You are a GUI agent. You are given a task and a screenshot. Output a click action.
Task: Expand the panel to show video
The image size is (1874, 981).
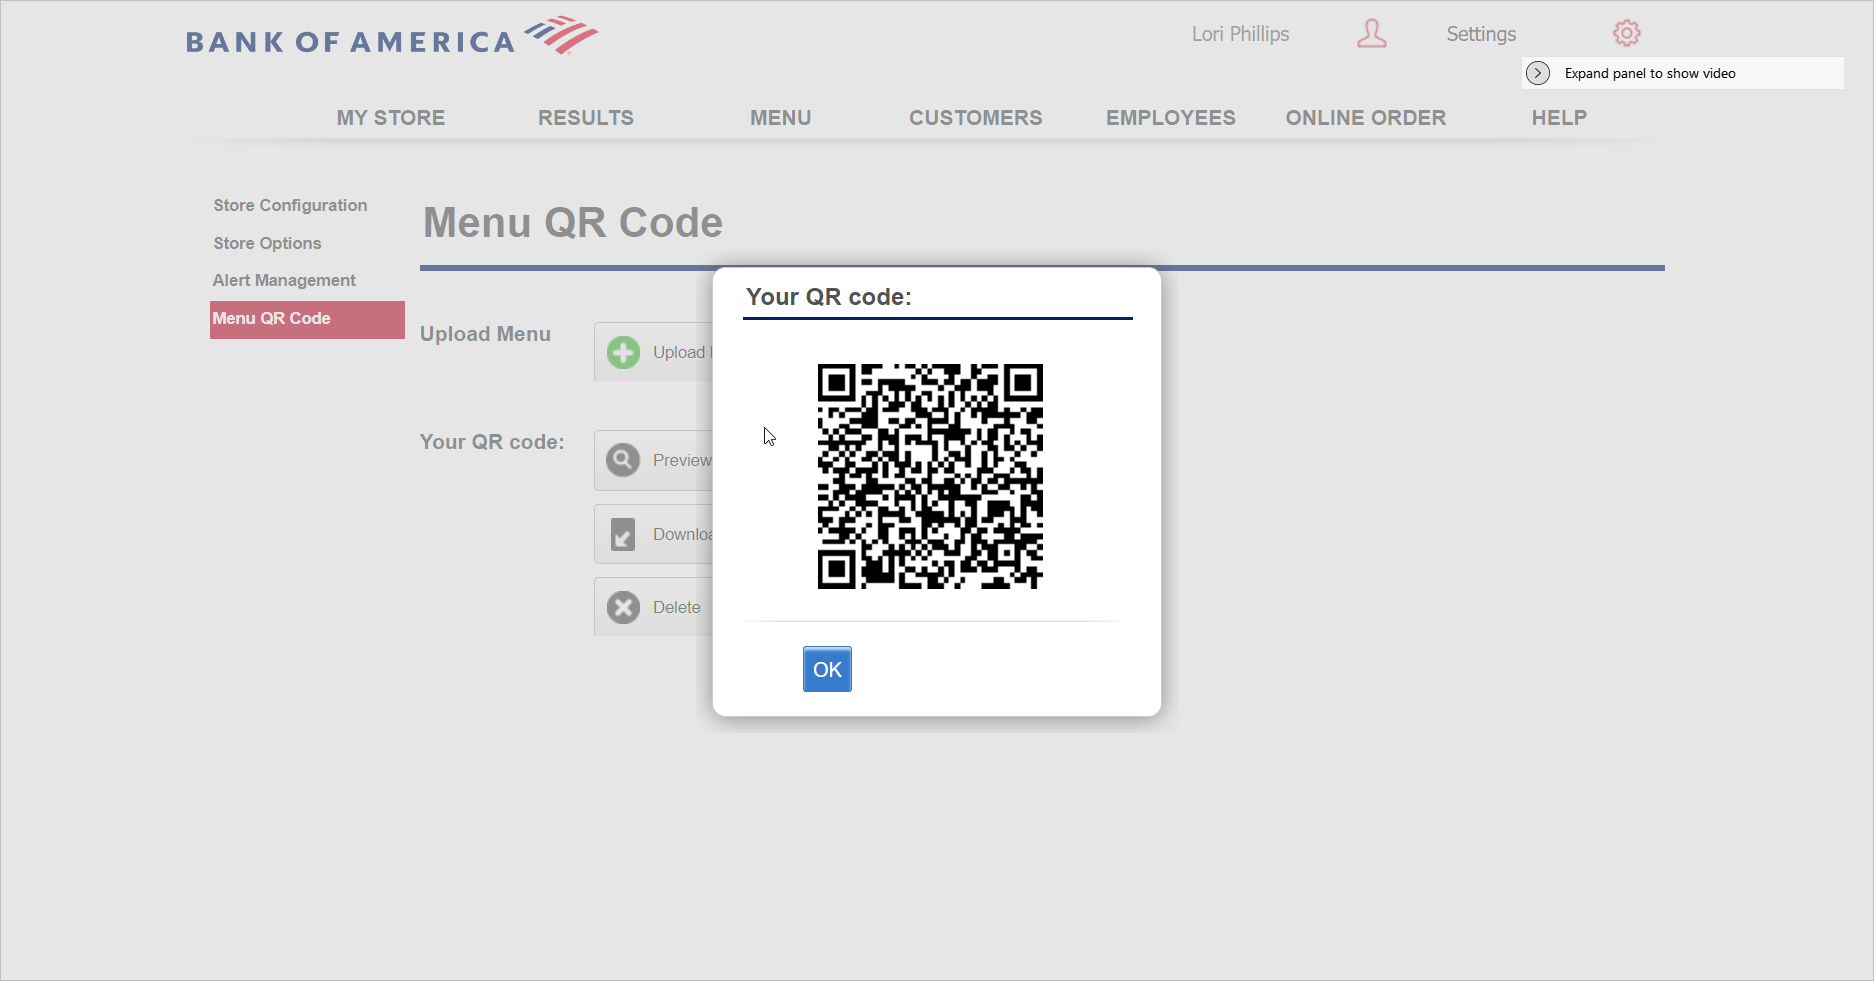pyautogui.click(x=1650, y=73)
